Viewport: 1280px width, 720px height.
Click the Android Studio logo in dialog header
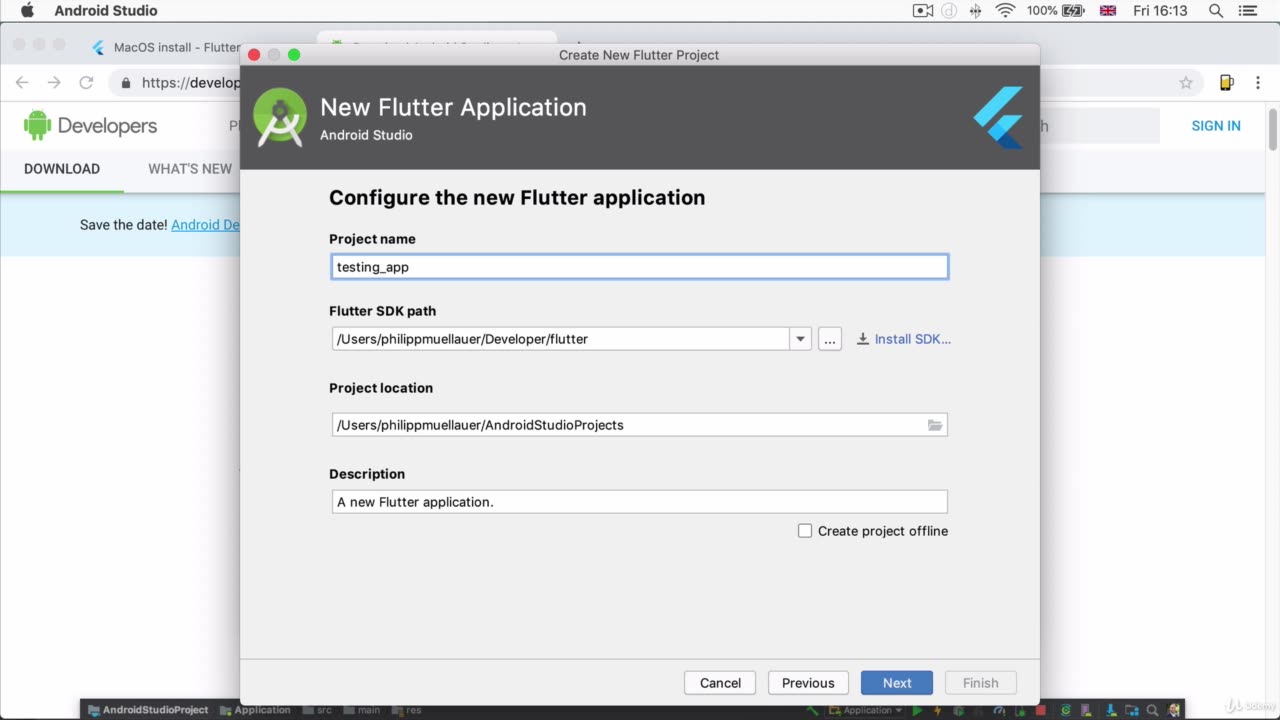[280, 118]
